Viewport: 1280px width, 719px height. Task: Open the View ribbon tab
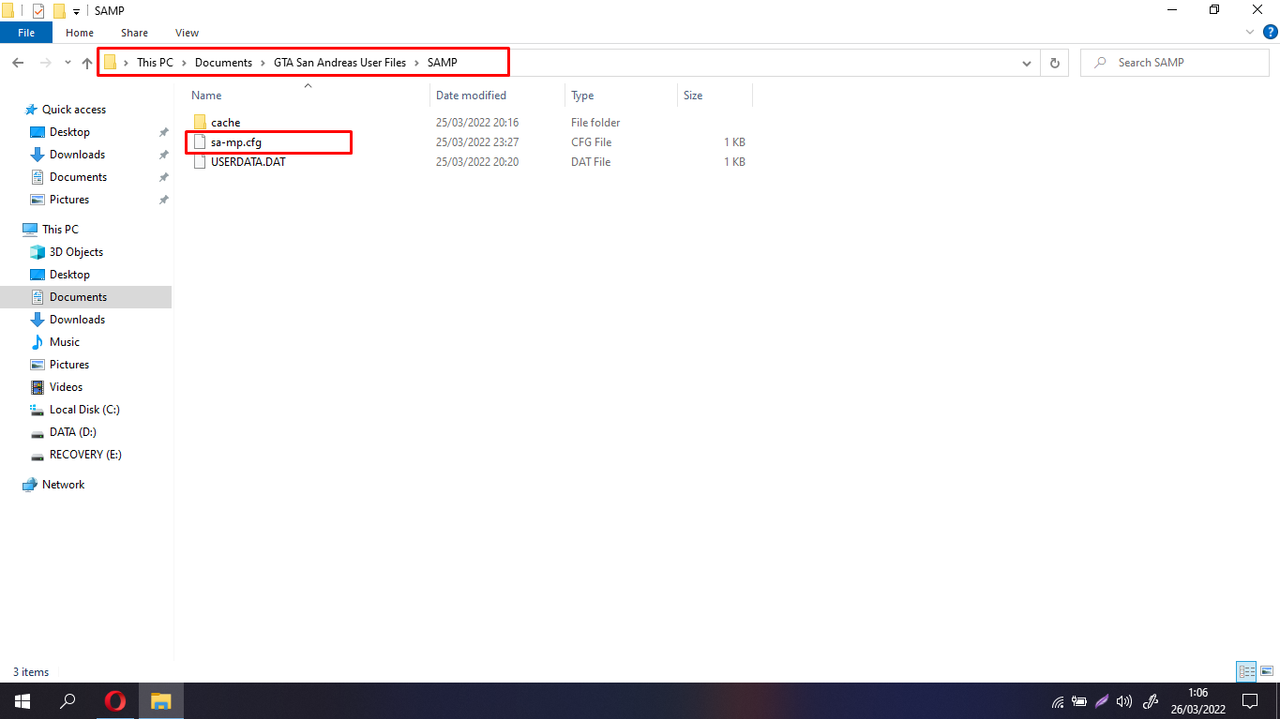pyautogui.click(x=187, y=33)
